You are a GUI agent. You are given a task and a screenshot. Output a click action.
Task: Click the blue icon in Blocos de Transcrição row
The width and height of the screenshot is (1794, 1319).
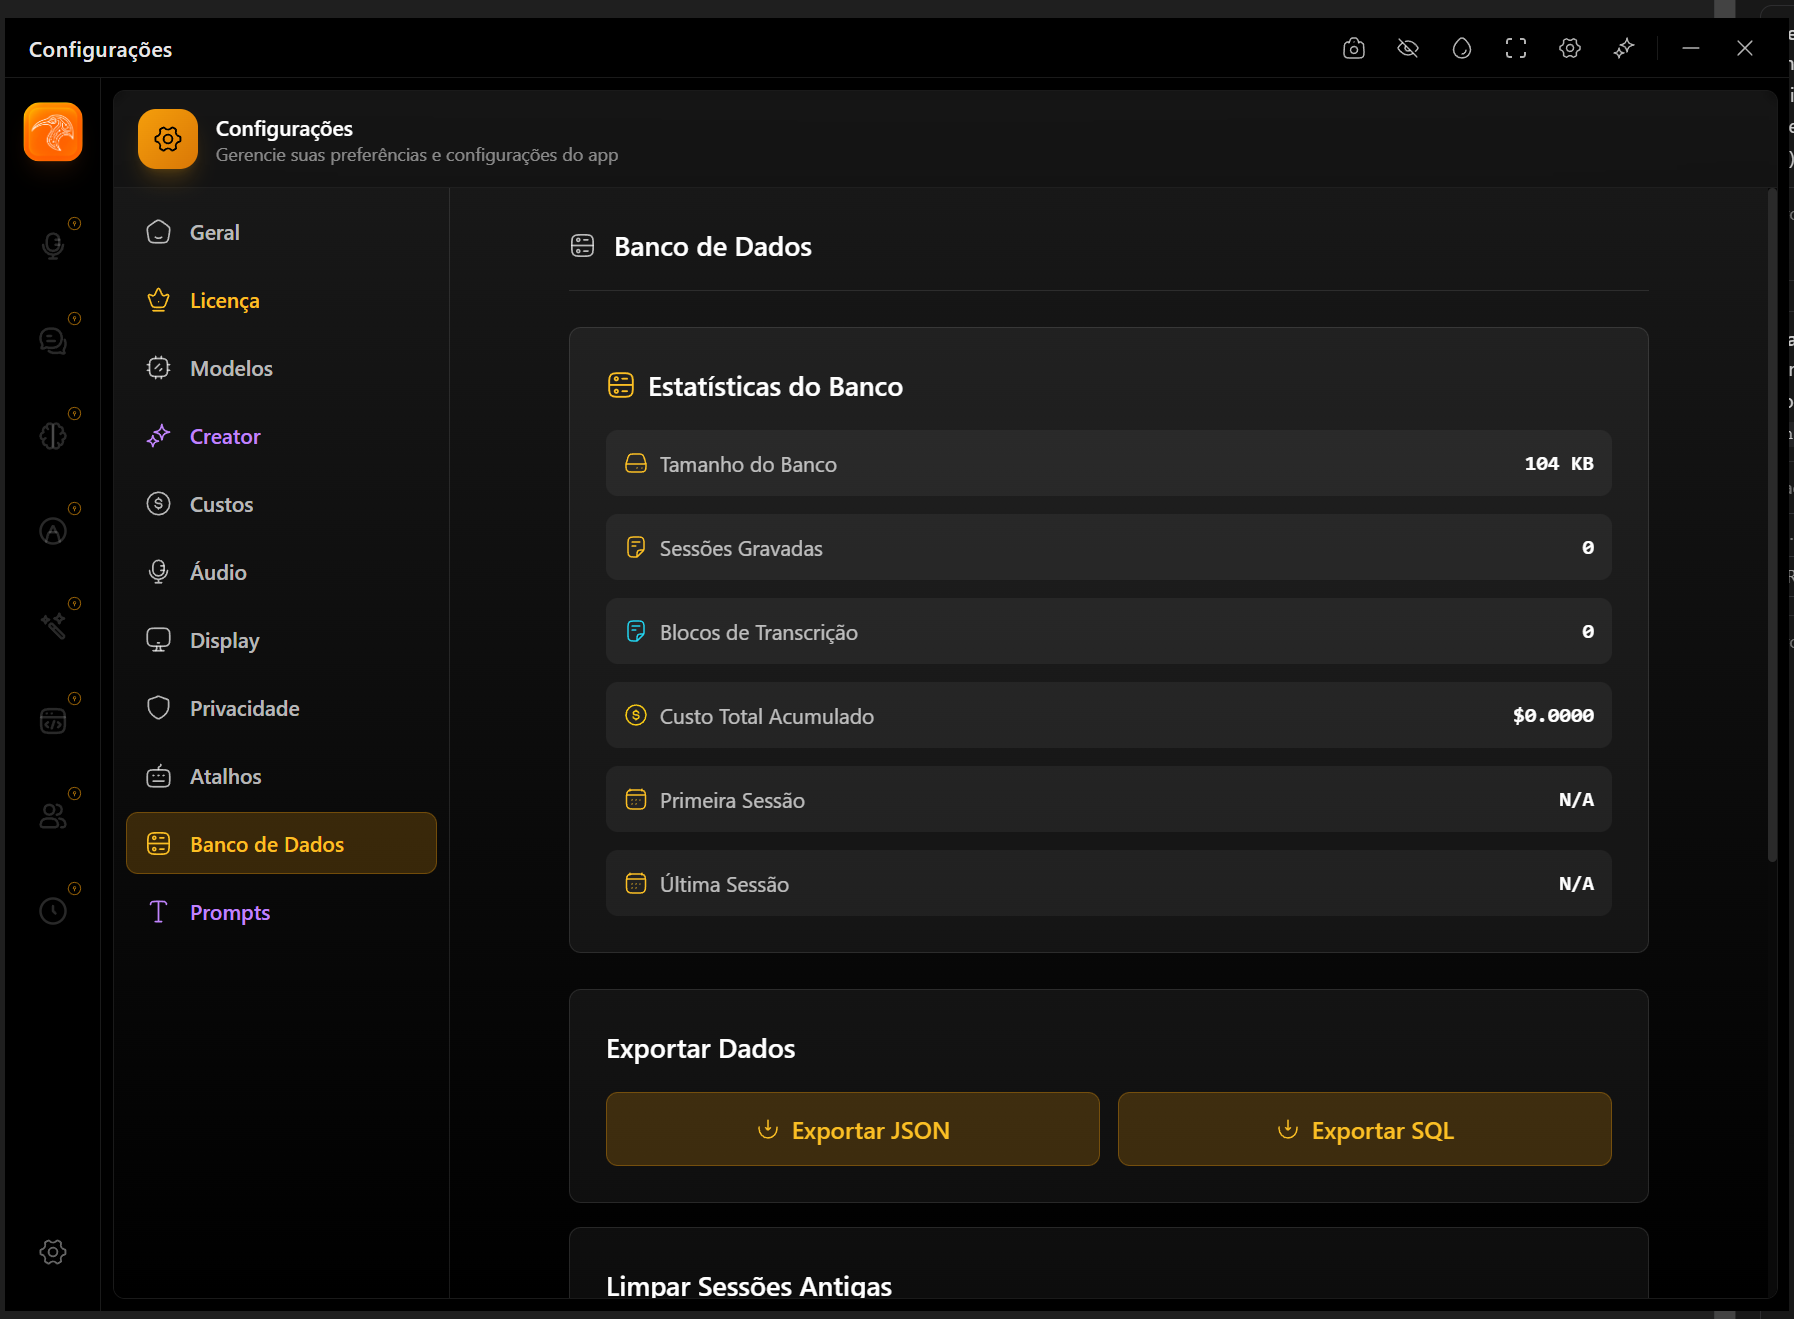point(636,631)
